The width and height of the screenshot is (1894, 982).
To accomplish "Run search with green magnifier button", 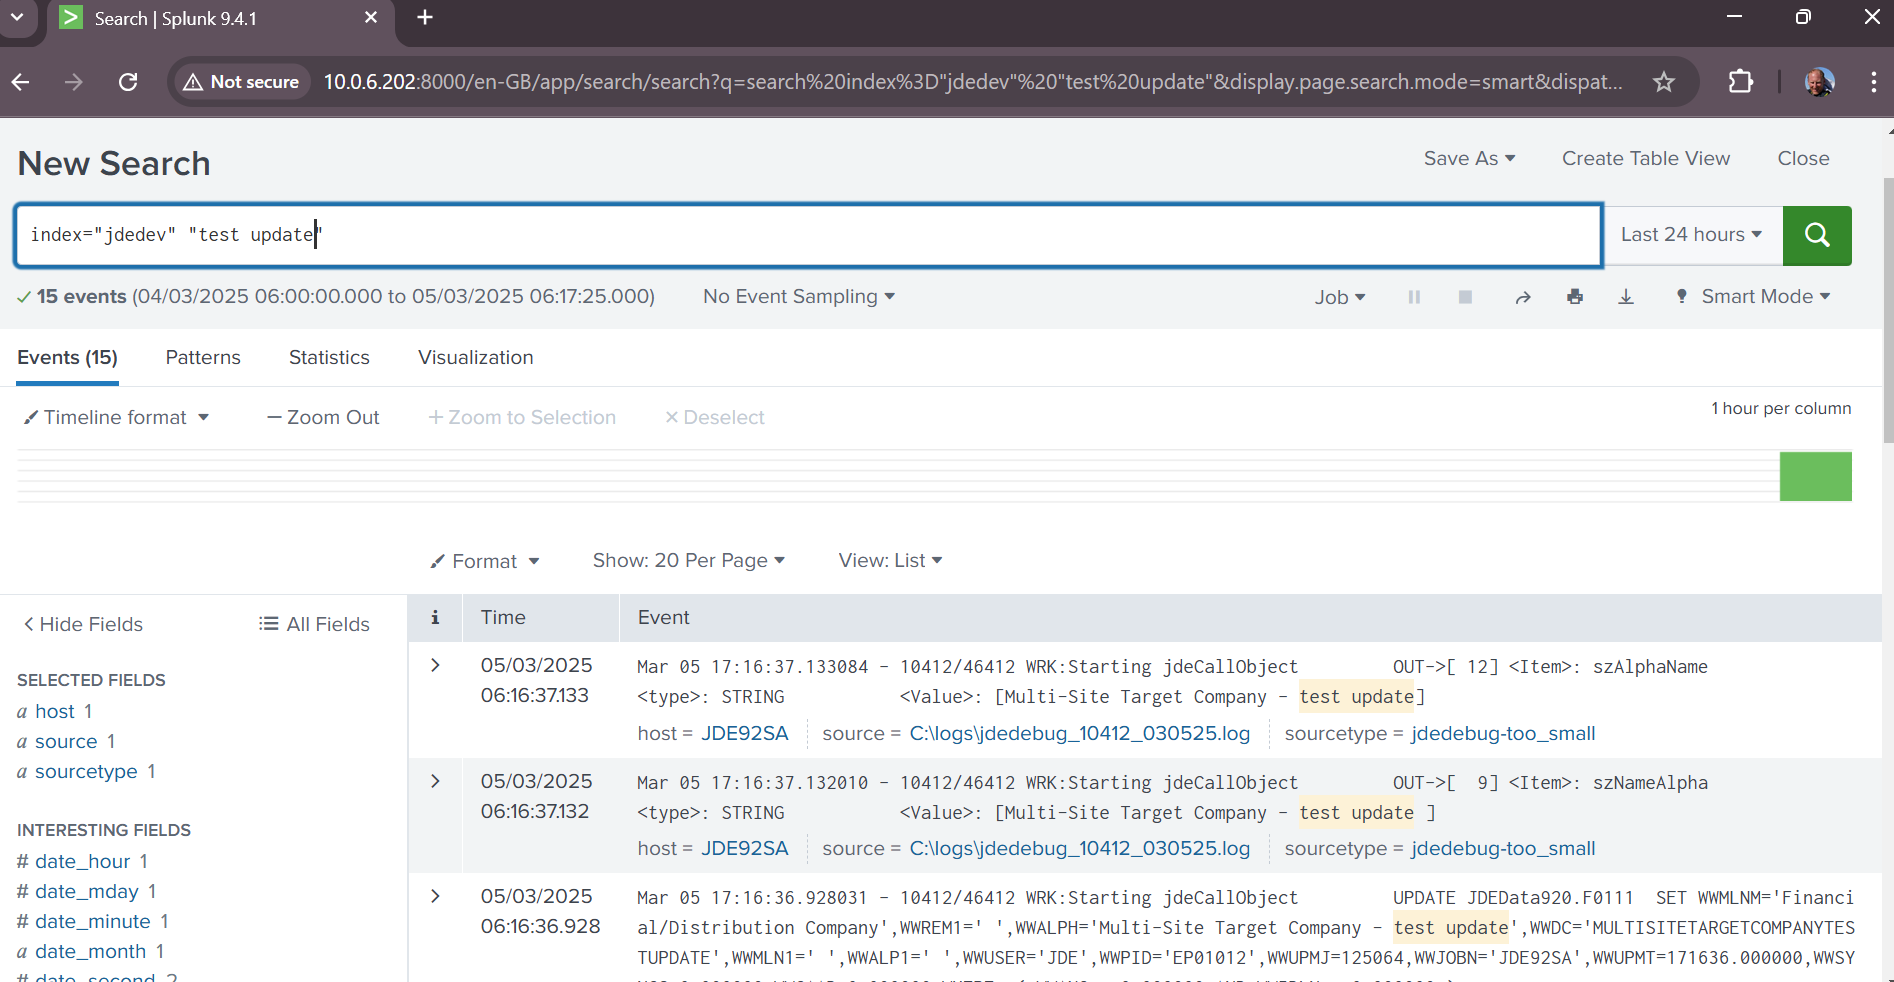I will [1816, 235].
